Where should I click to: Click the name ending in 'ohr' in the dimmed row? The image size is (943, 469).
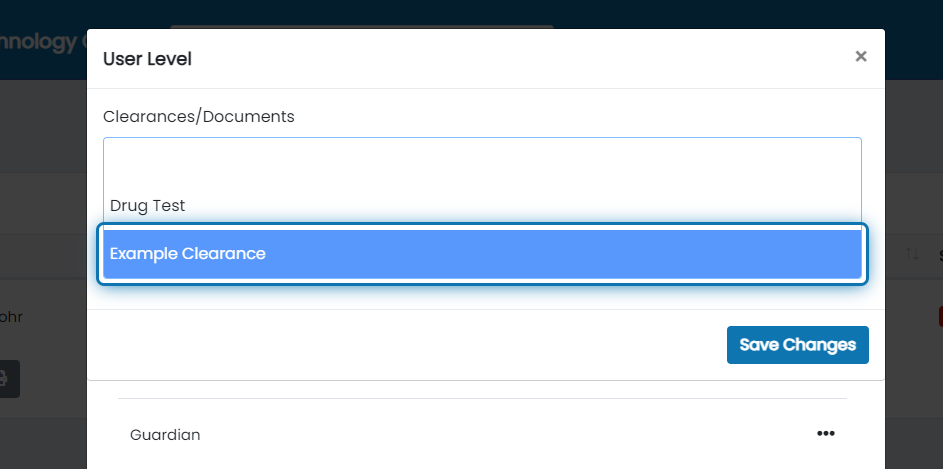[x=11, y=317]
